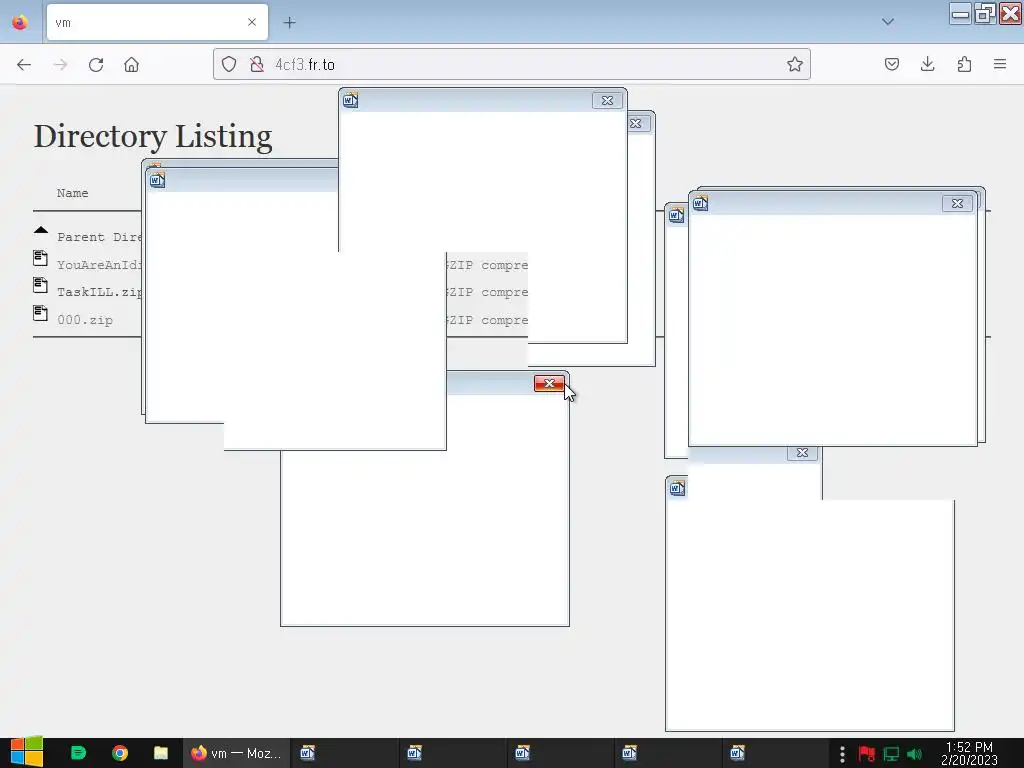Image resolution: width=1024 pixels, height=768 pixels.
Task: Expand the list all tabs chevron
Action: pyautogui.click(x=887, y=22)
